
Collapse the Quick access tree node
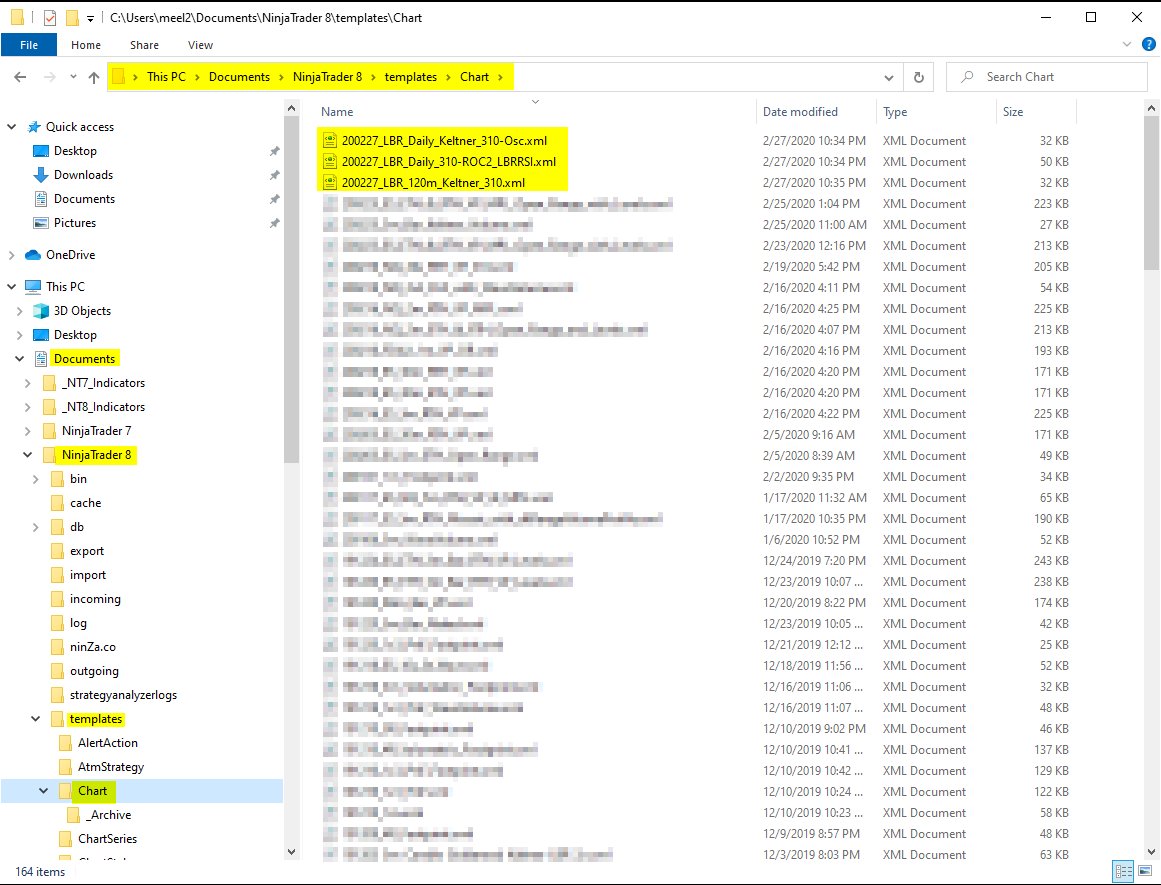point(11,127)
